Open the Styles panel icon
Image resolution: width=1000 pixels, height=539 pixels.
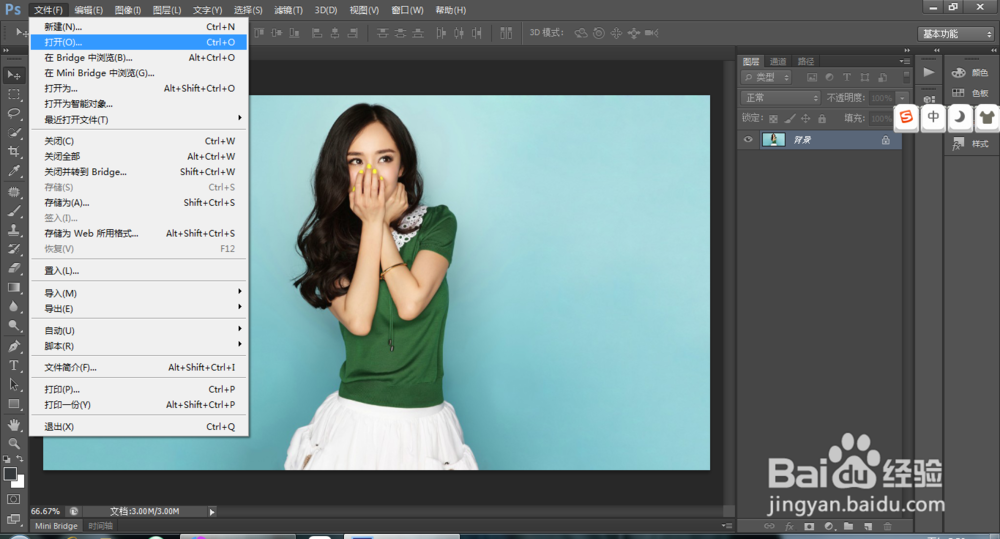[x=958, y=144]
